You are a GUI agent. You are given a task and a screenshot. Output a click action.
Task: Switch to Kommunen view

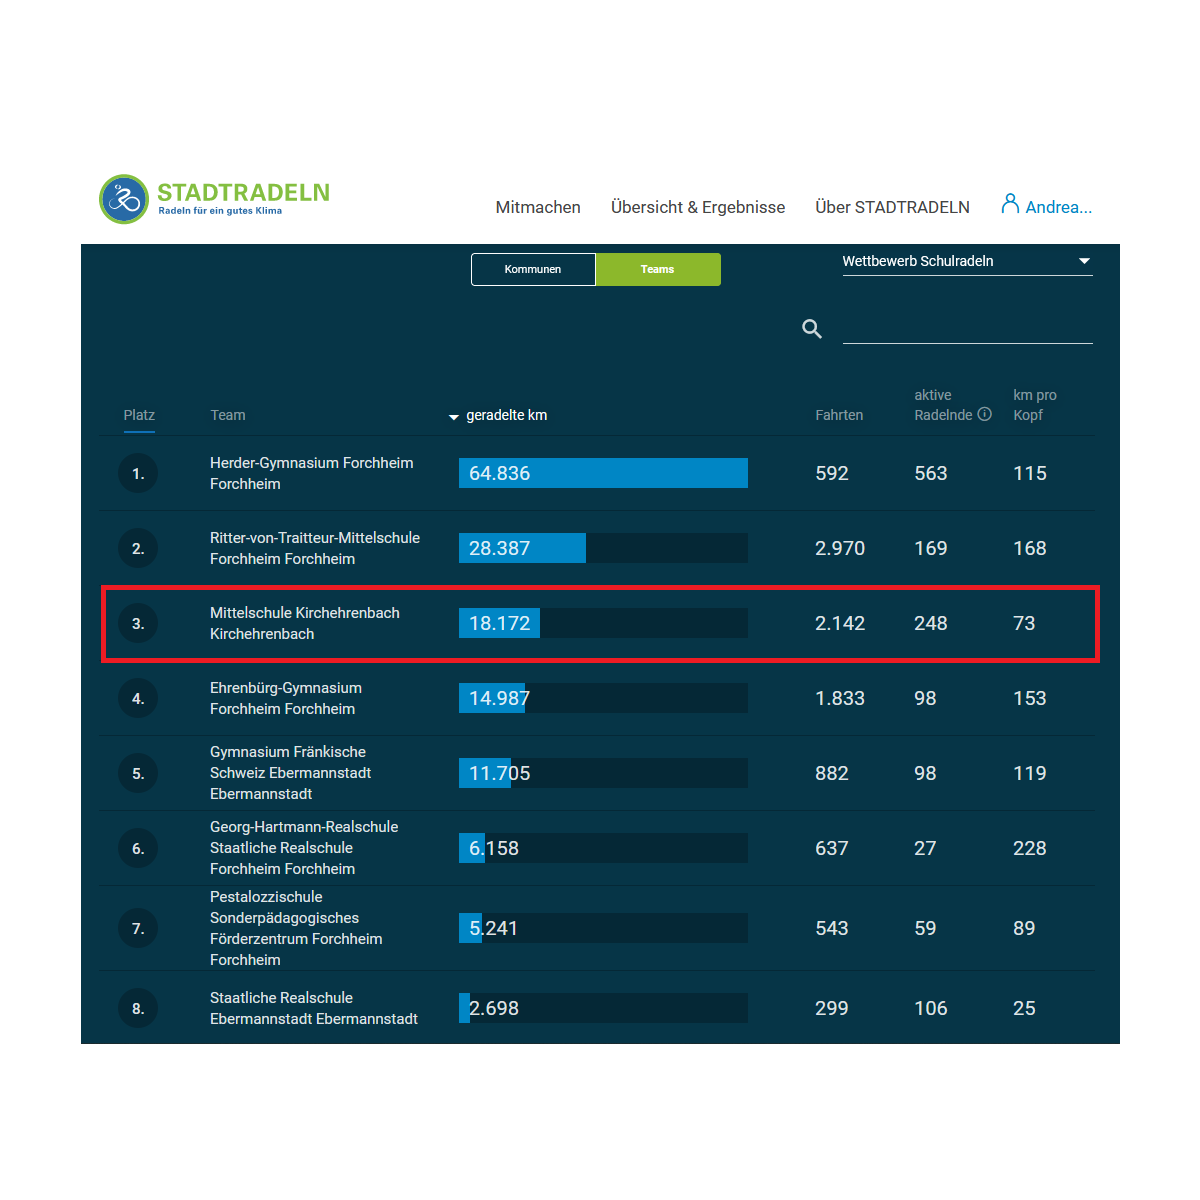click(x=533, y=269)
